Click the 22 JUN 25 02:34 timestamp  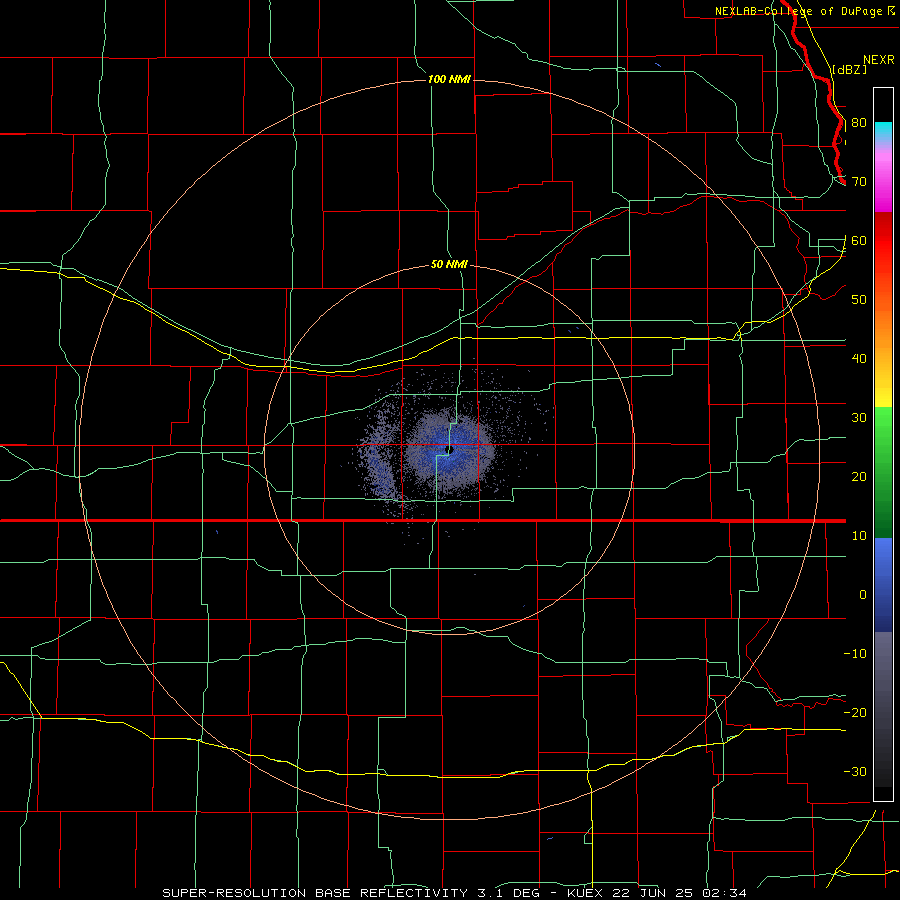tap(680, 893)
